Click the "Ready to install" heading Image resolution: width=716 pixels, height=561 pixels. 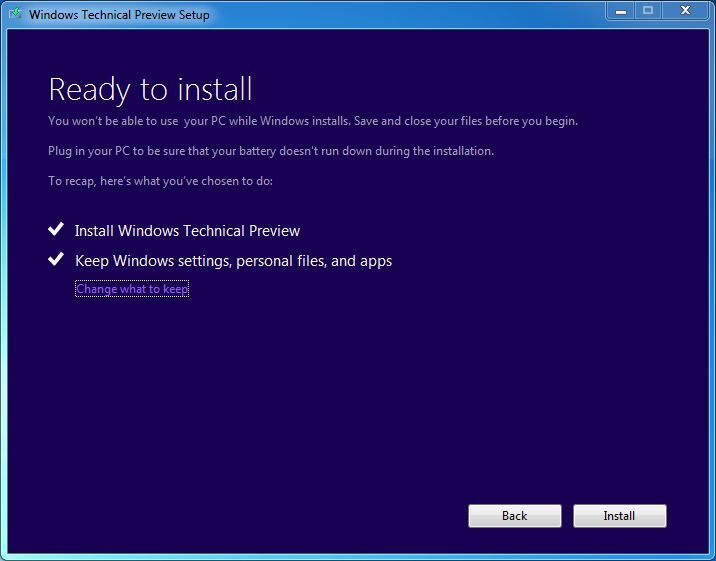150,89
